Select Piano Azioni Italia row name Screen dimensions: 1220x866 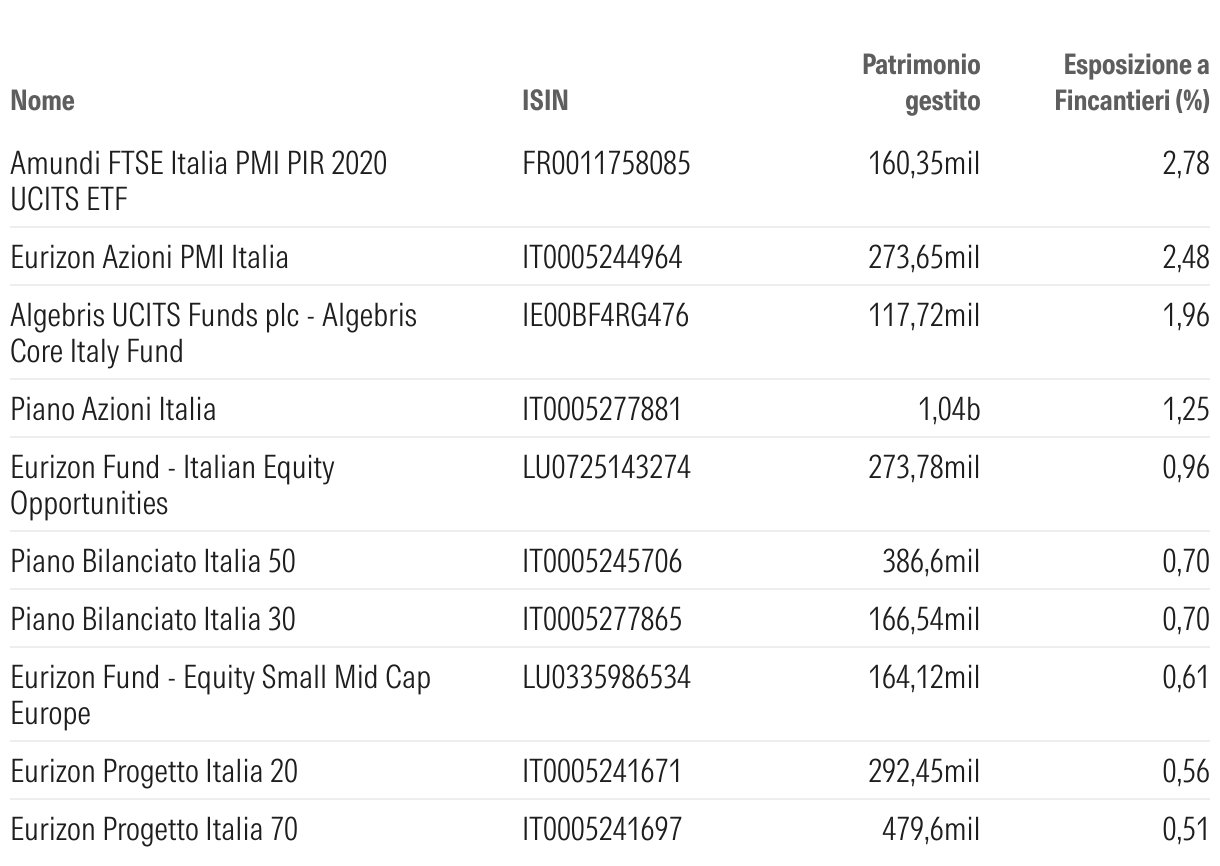[x=113, y=409]
